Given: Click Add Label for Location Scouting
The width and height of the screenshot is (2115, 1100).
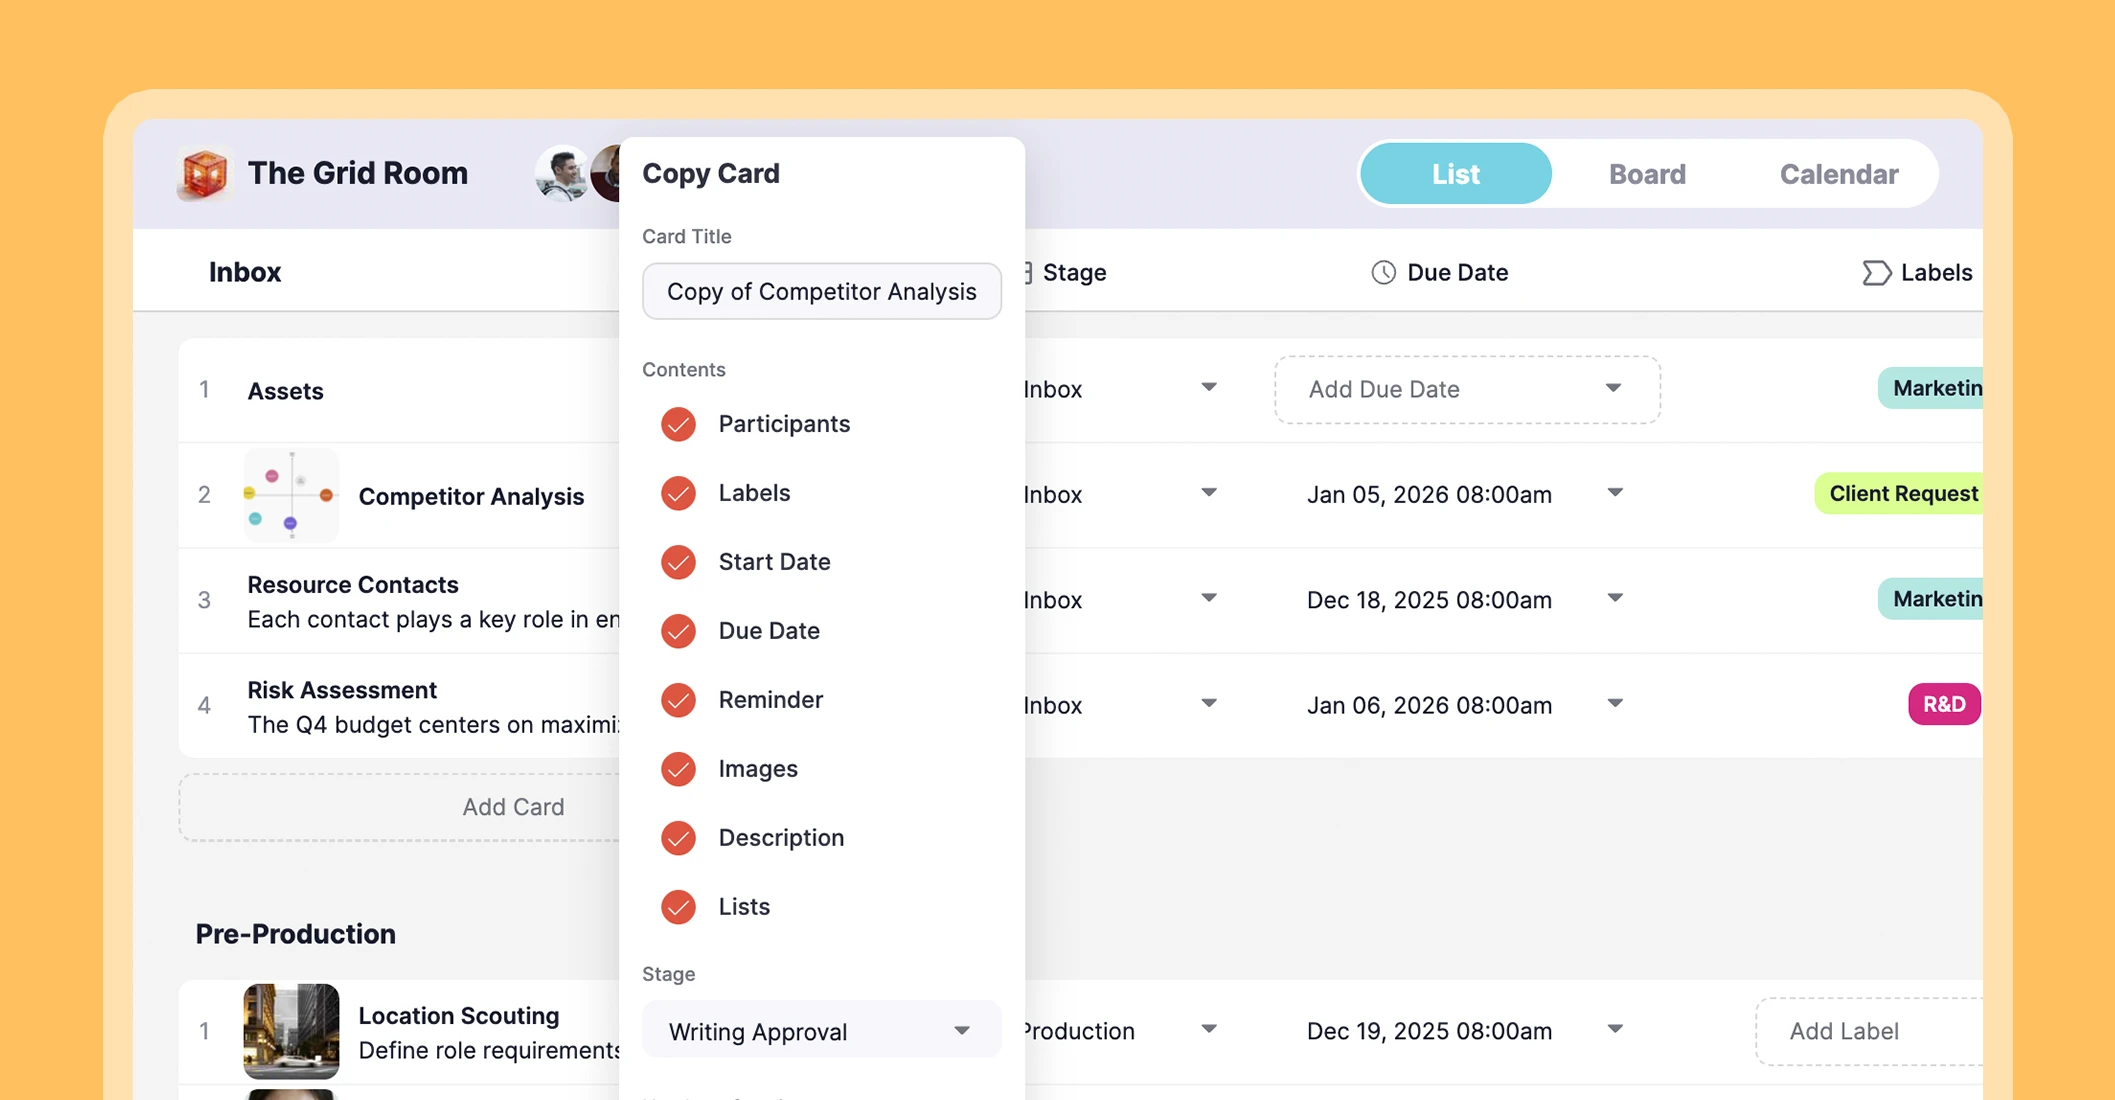Looking at the screenshot, I should [1843, 1031].
